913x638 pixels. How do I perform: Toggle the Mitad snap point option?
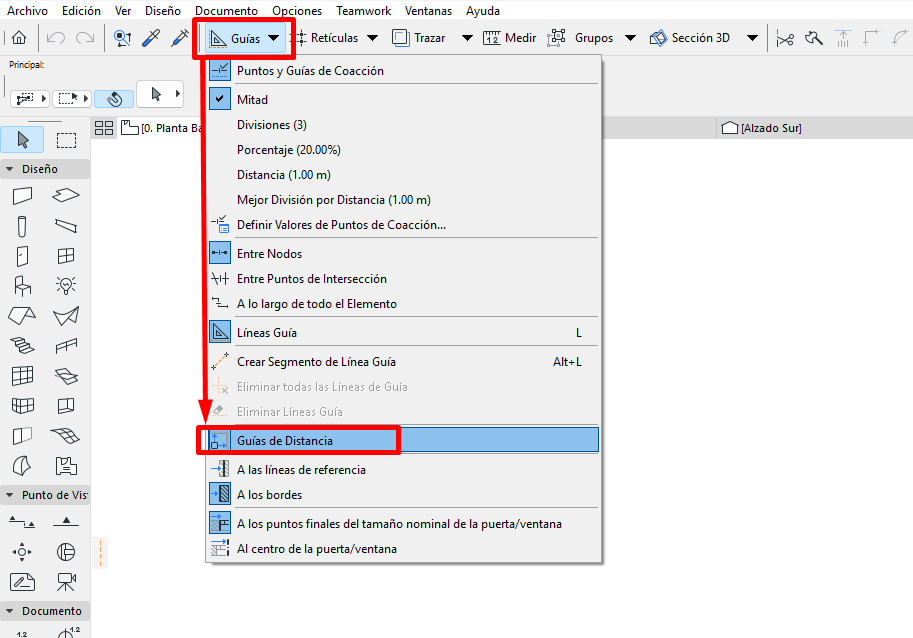coord(403,100)
